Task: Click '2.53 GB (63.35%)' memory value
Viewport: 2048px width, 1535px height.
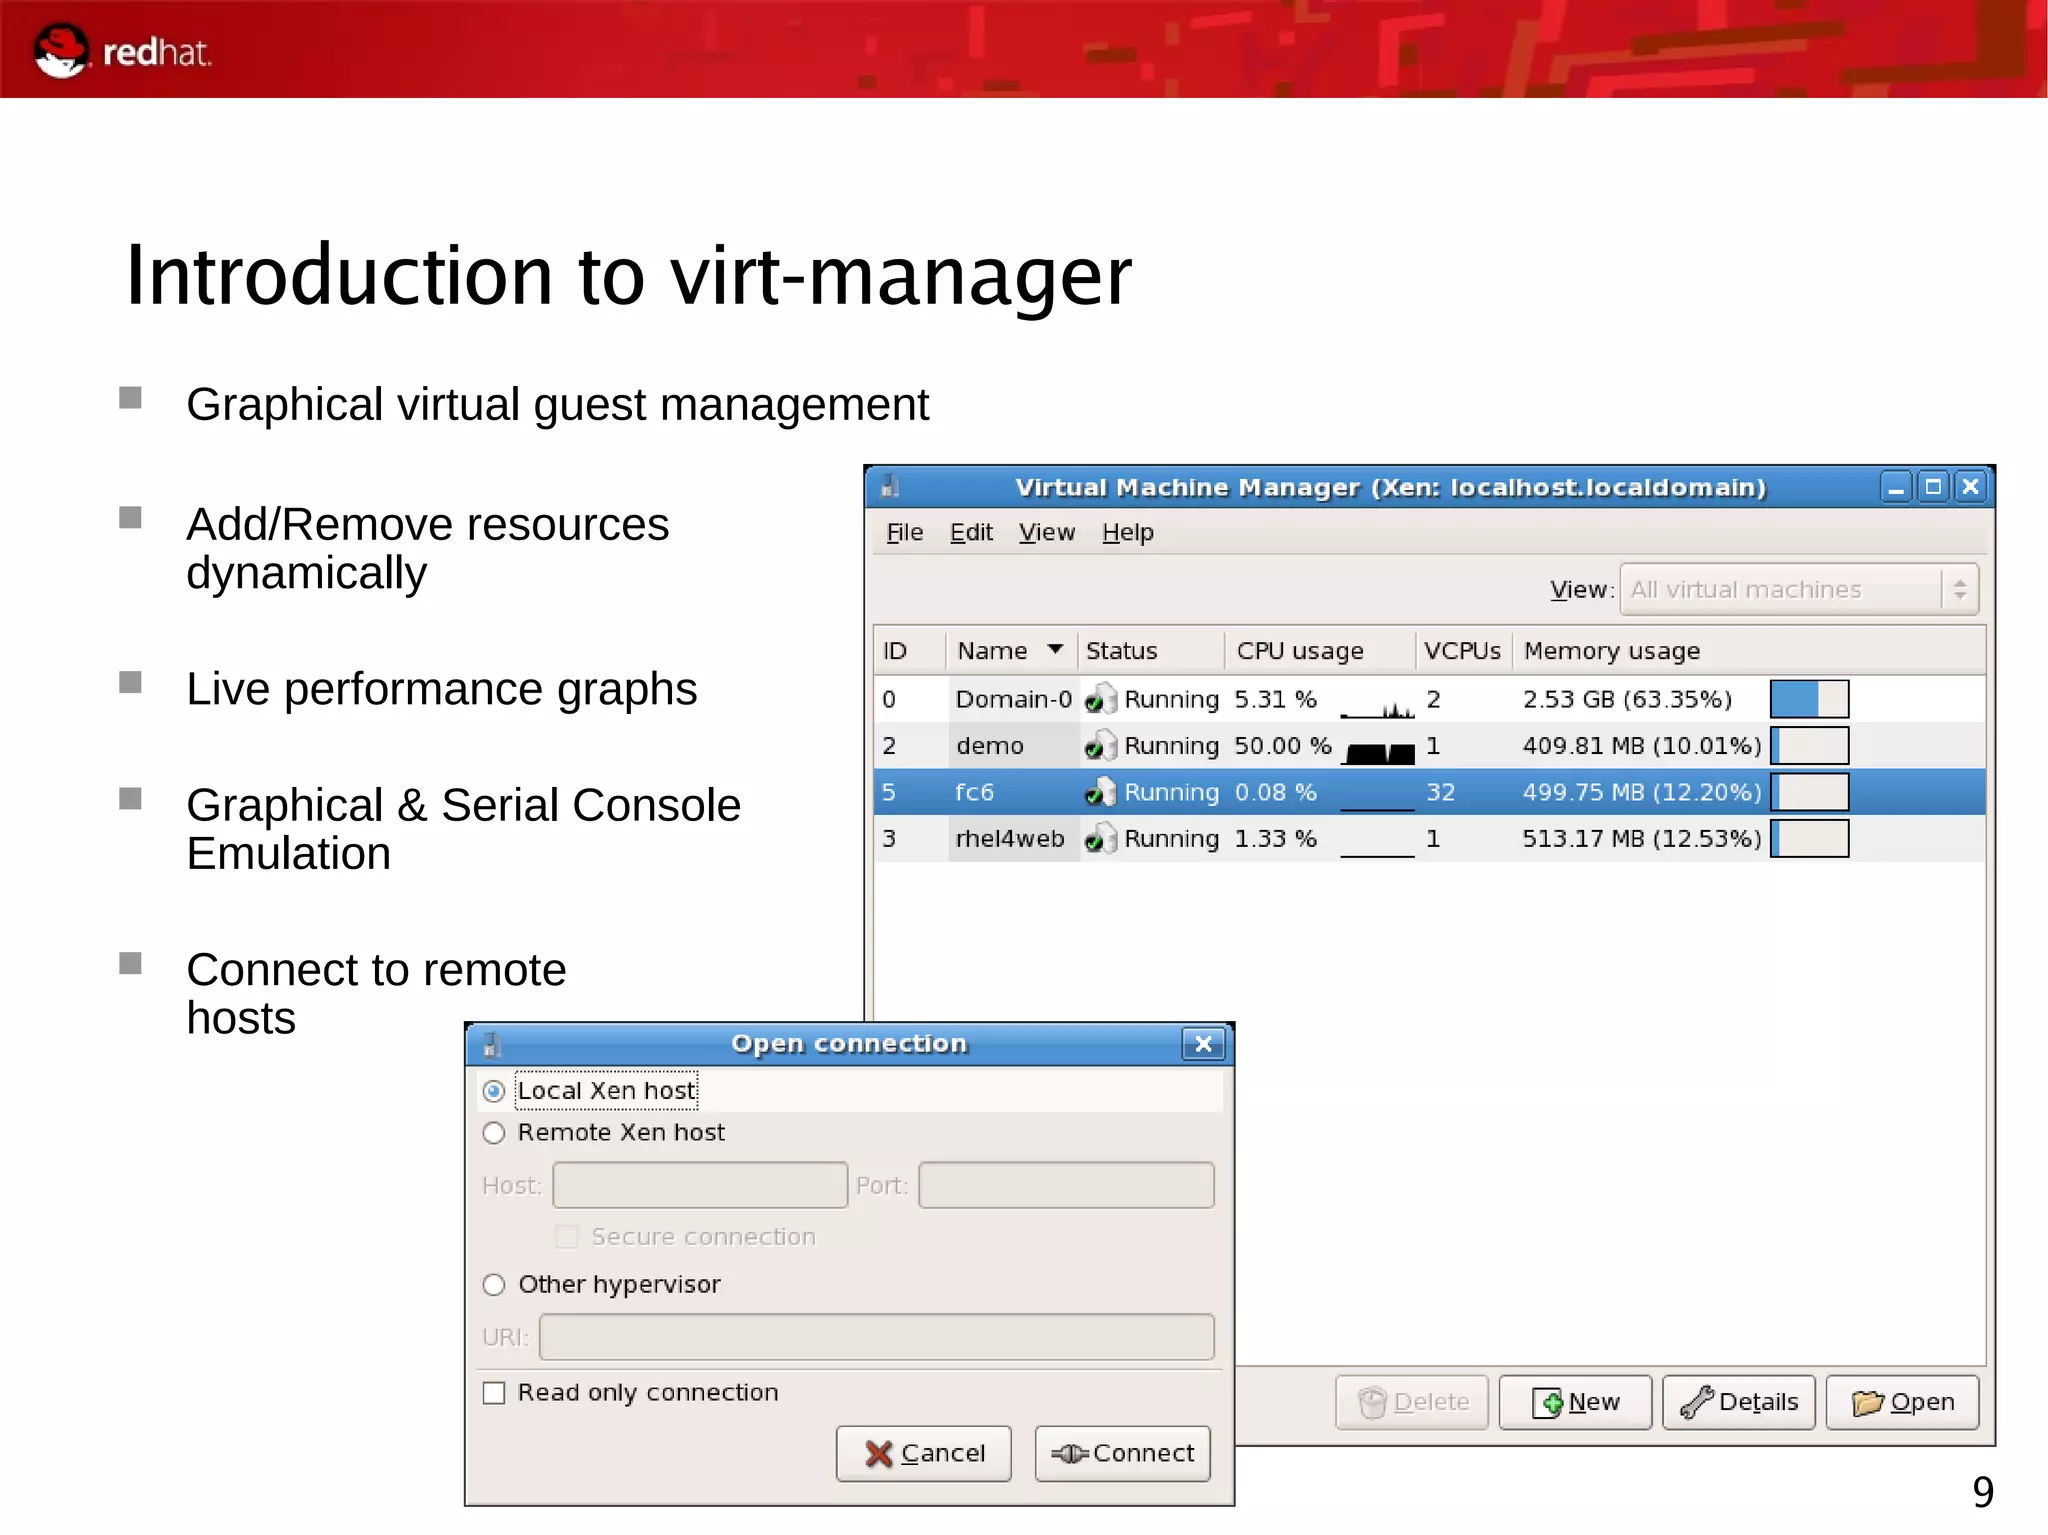Action: tap(1627, 699)
